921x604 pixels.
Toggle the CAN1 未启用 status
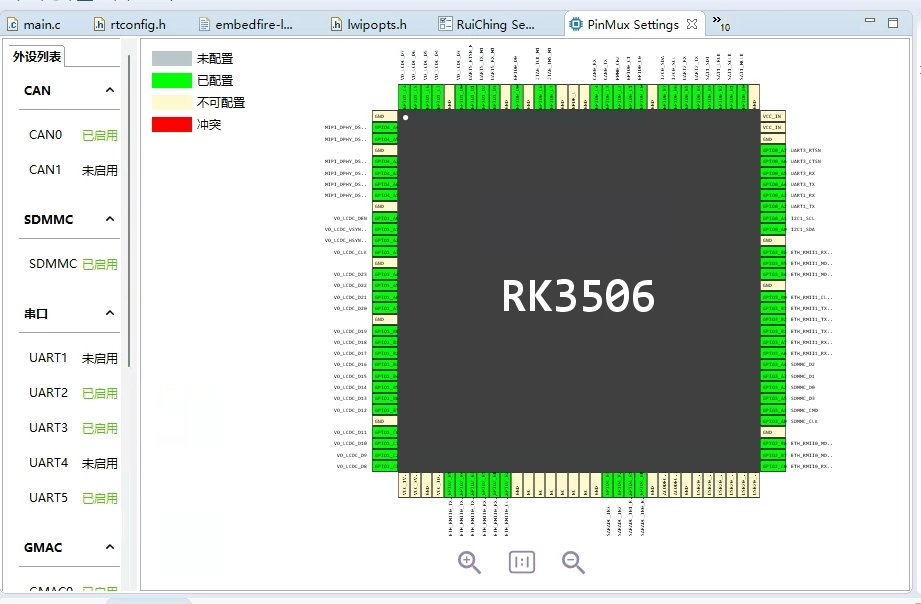pos(99,170)
